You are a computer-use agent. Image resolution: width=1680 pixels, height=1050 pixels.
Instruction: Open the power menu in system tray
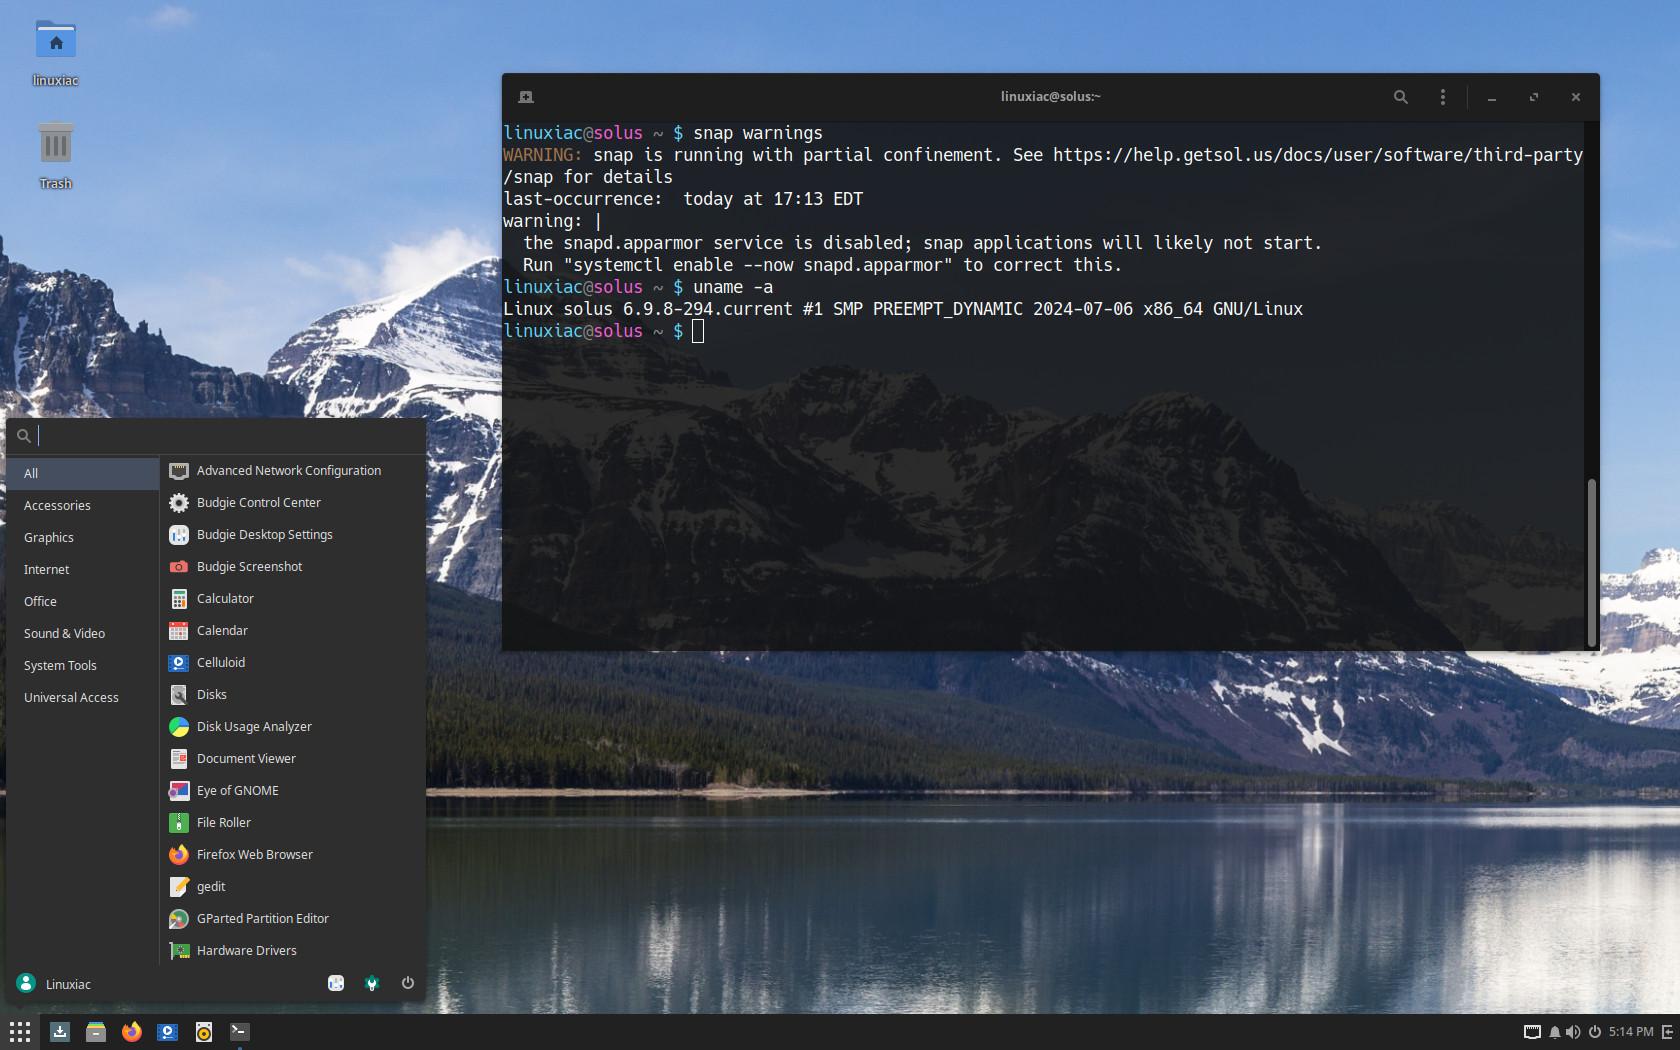click(1595, 1032)
